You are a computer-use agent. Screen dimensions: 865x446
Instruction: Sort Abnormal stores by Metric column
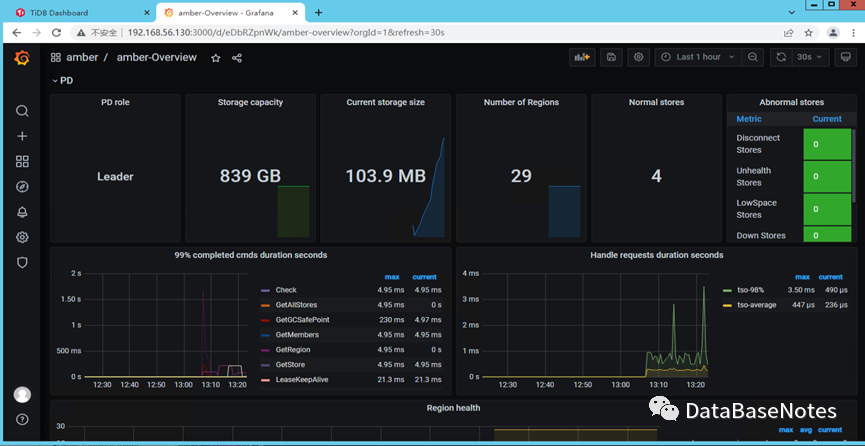pos(749,119)
